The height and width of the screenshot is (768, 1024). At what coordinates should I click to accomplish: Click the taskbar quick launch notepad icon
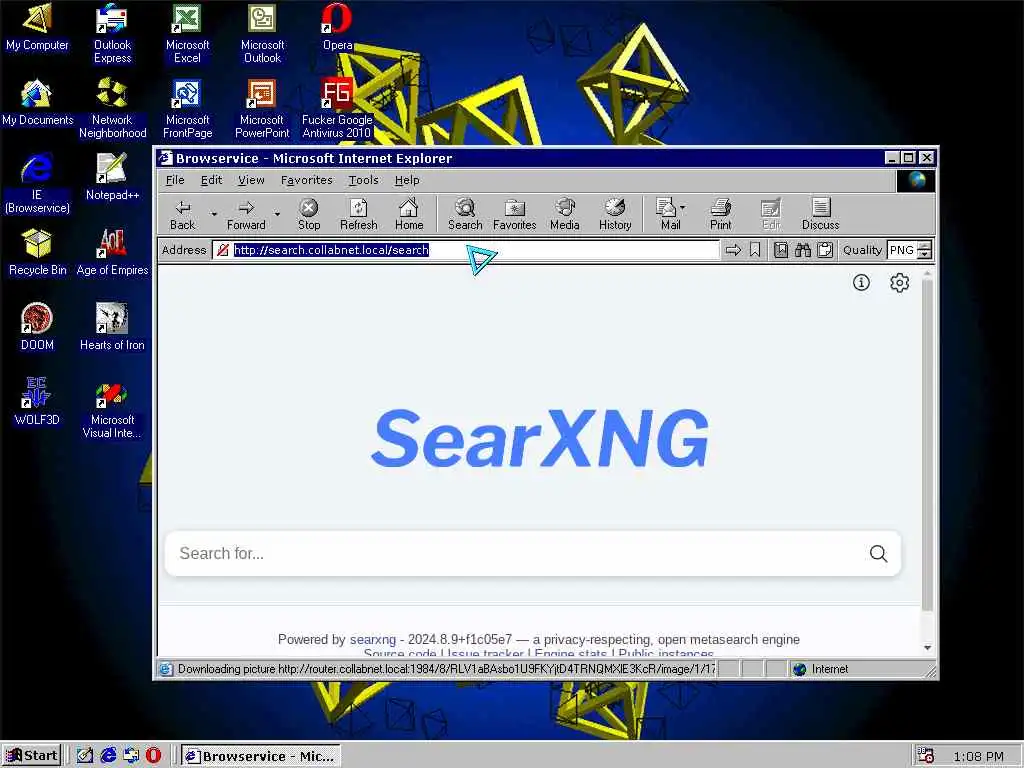point(85,756)
